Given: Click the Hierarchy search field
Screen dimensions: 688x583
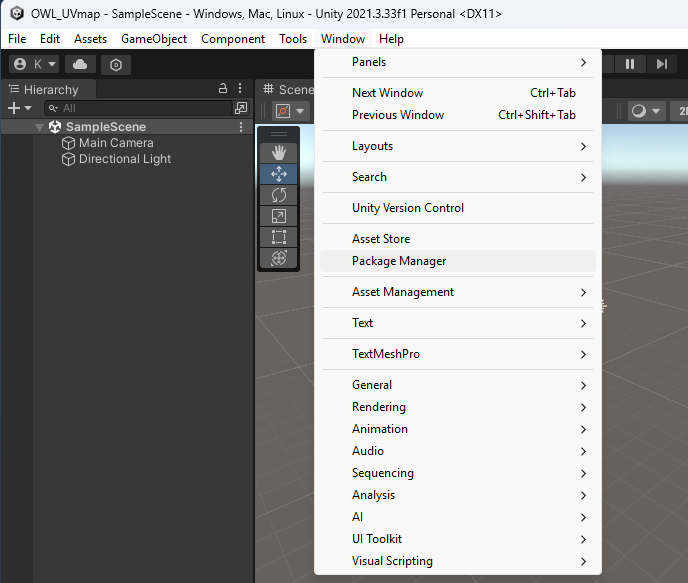Looking at the screenshot, I should tap(139, 108).
